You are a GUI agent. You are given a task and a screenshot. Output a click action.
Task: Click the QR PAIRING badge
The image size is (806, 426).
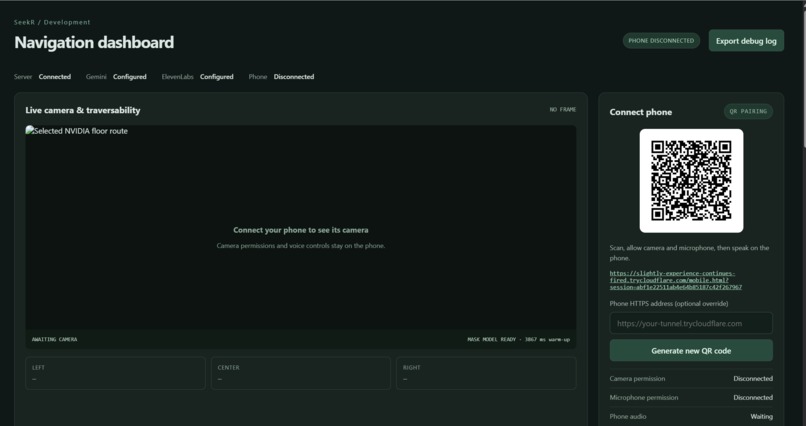pos(748,111)
